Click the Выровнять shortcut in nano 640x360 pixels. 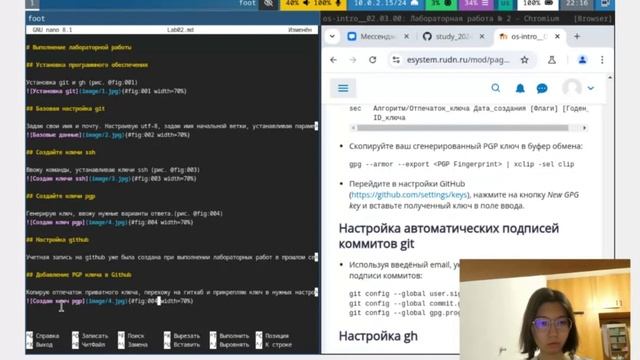point(229,344)
